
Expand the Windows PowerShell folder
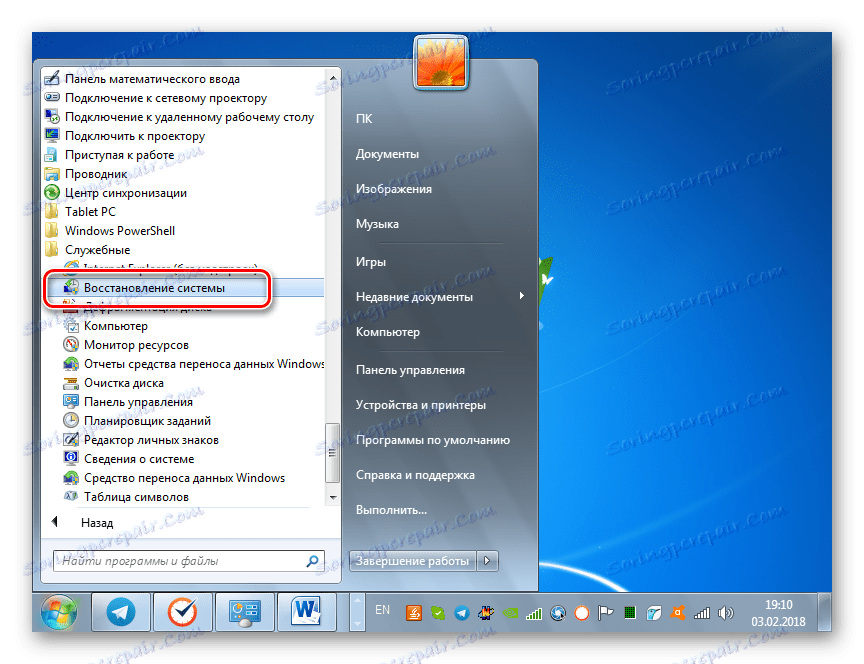(120, 231)
